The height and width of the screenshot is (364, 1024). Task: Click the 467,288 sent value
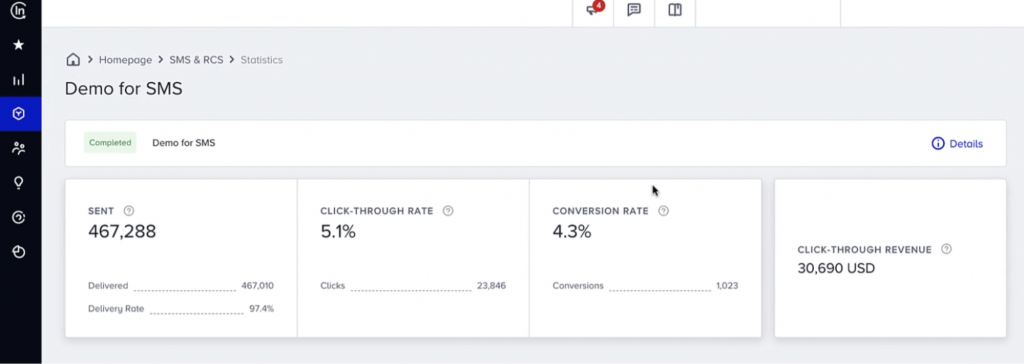(122, 231)
